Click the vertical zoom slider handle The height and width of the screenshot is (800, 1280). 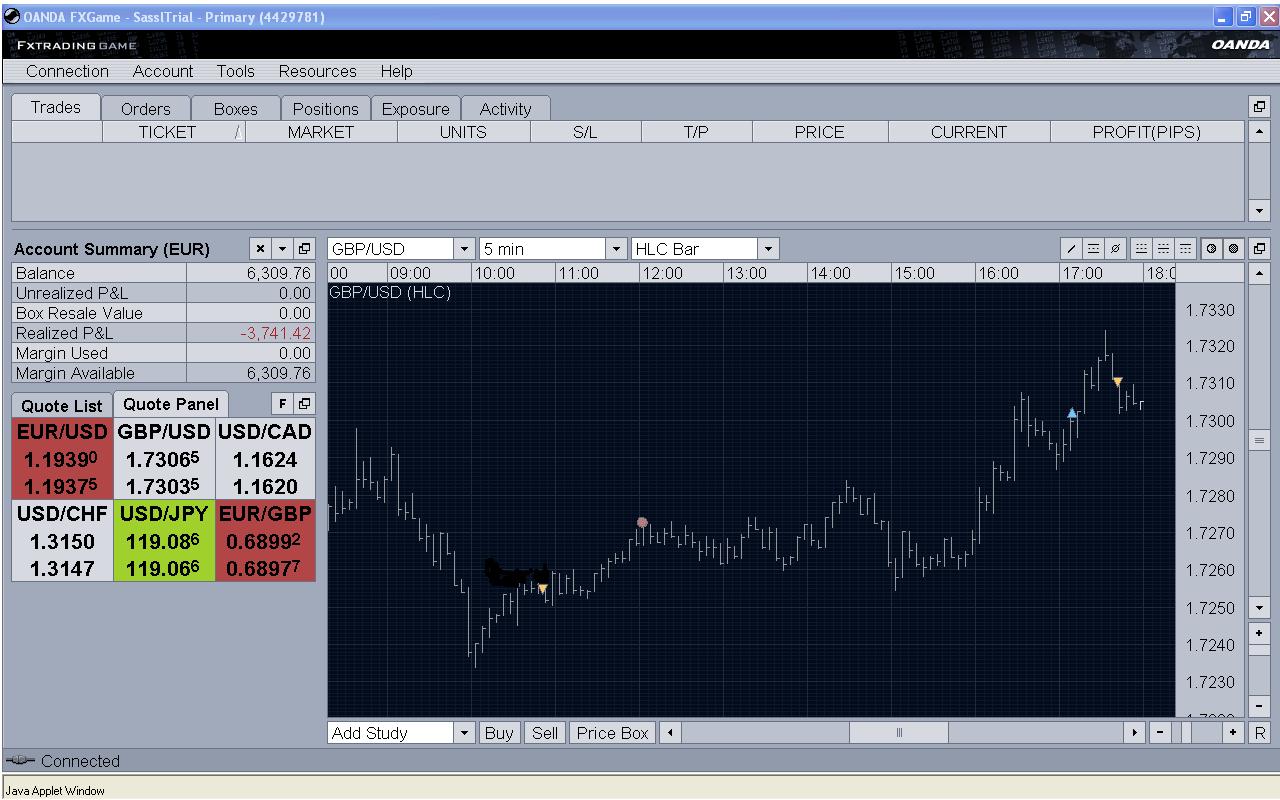pos(1259,651)
